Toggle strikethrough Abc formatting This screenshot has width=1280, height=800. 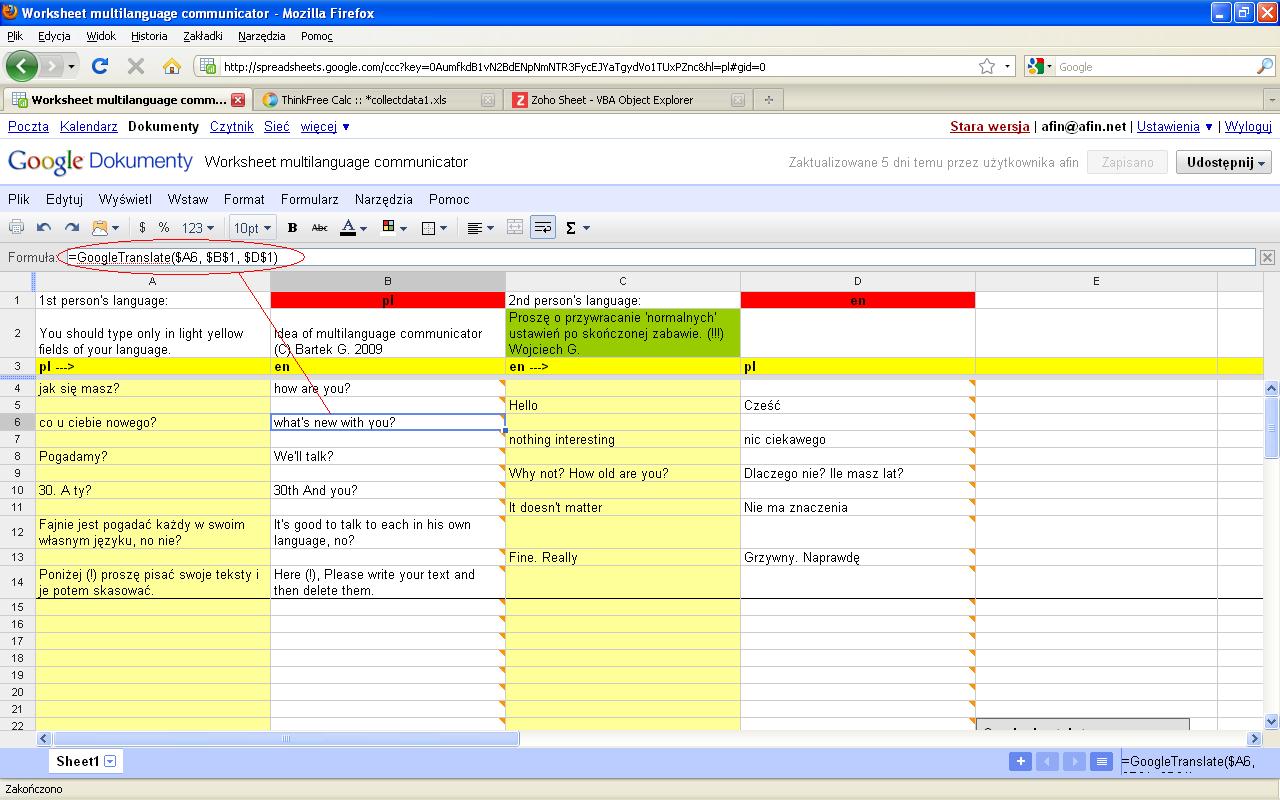point(320,228)
